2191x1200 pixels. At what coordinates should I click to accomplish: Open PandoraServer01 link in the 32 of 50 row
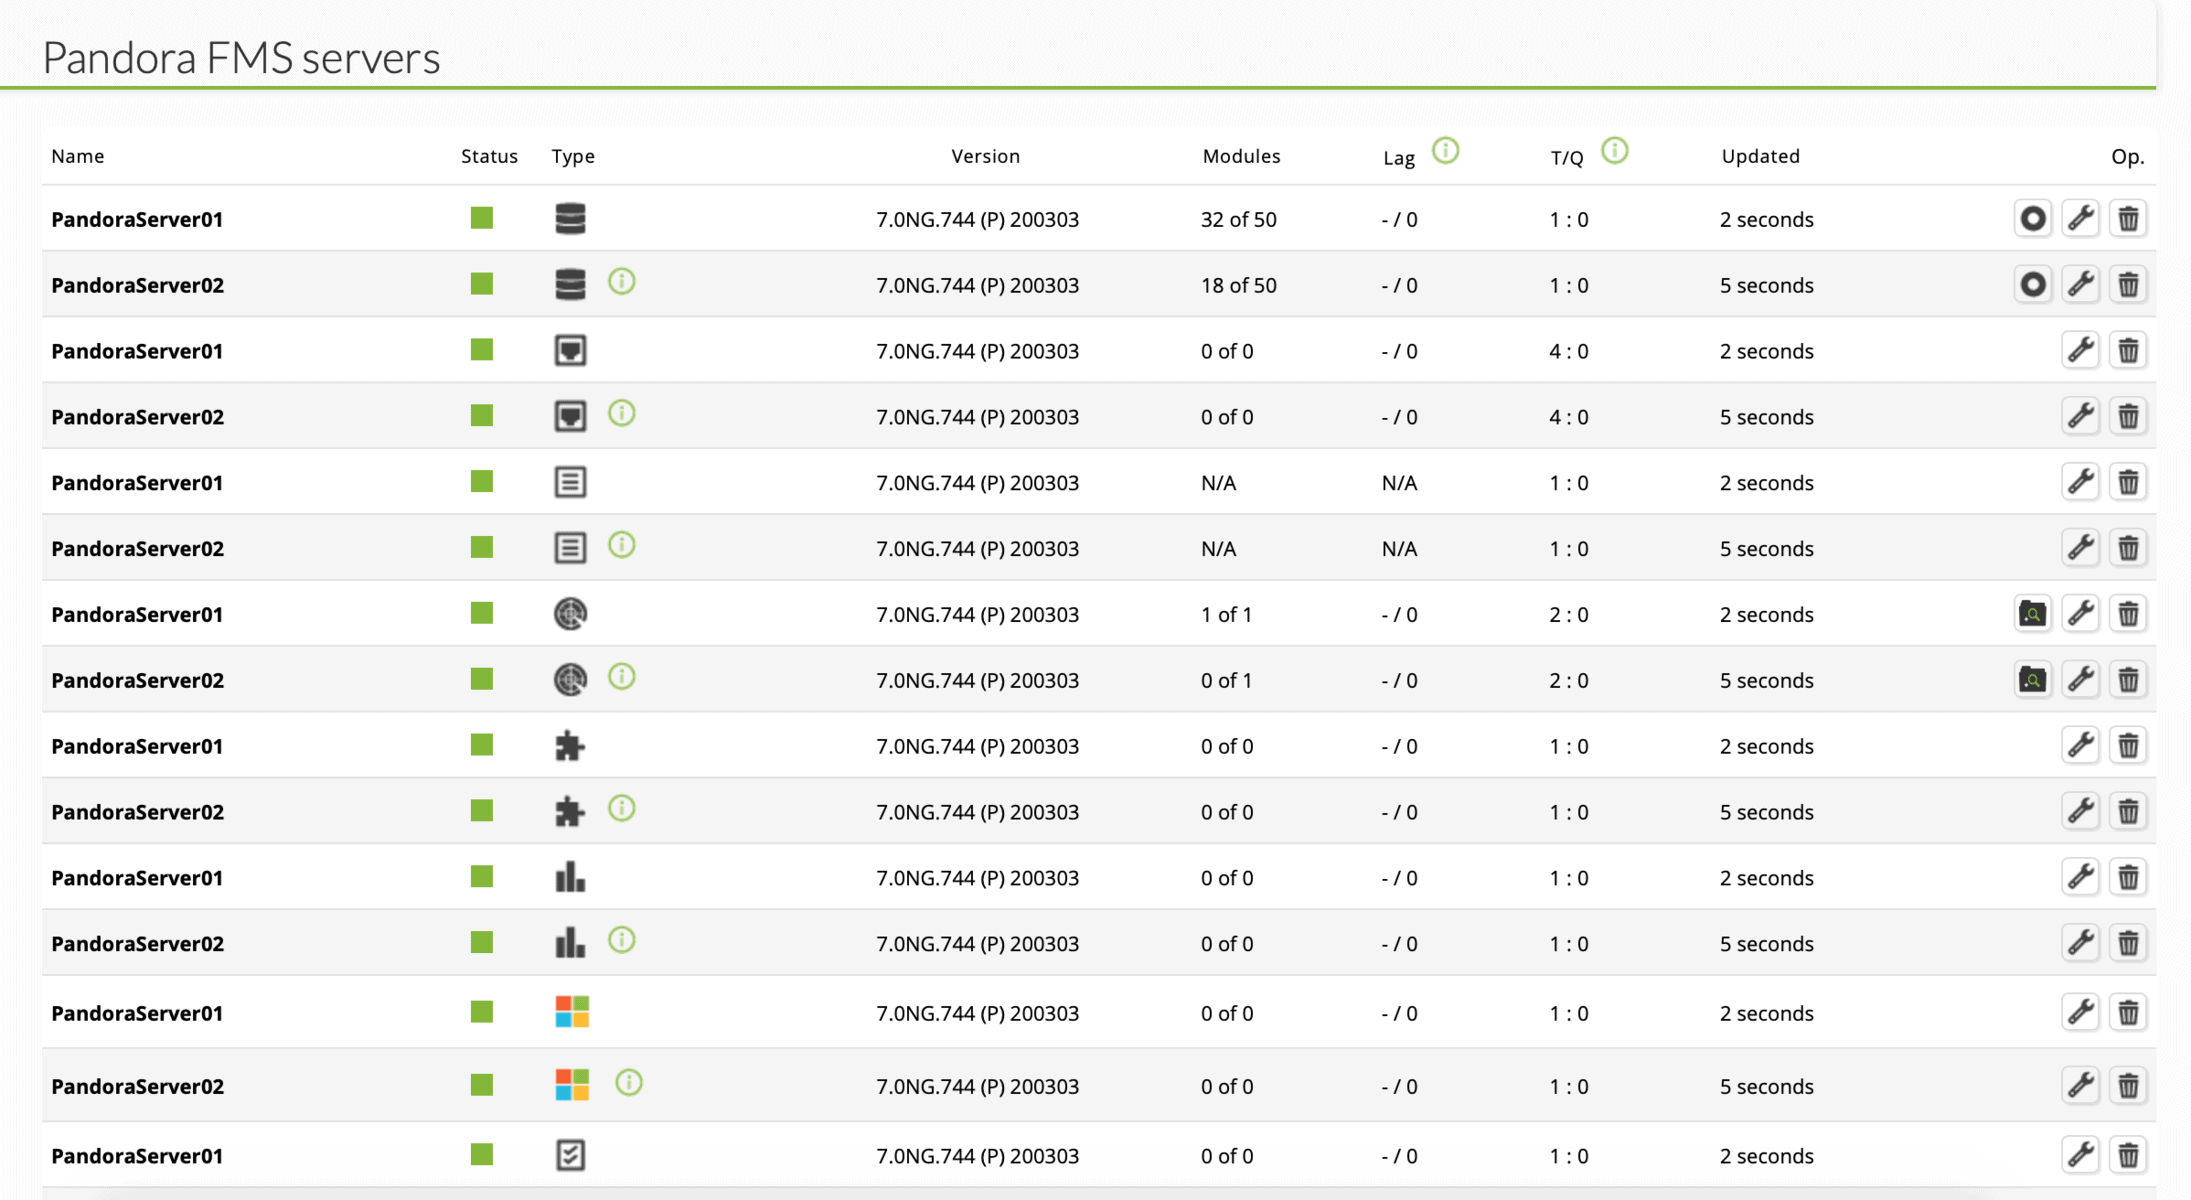coord(137,219)
